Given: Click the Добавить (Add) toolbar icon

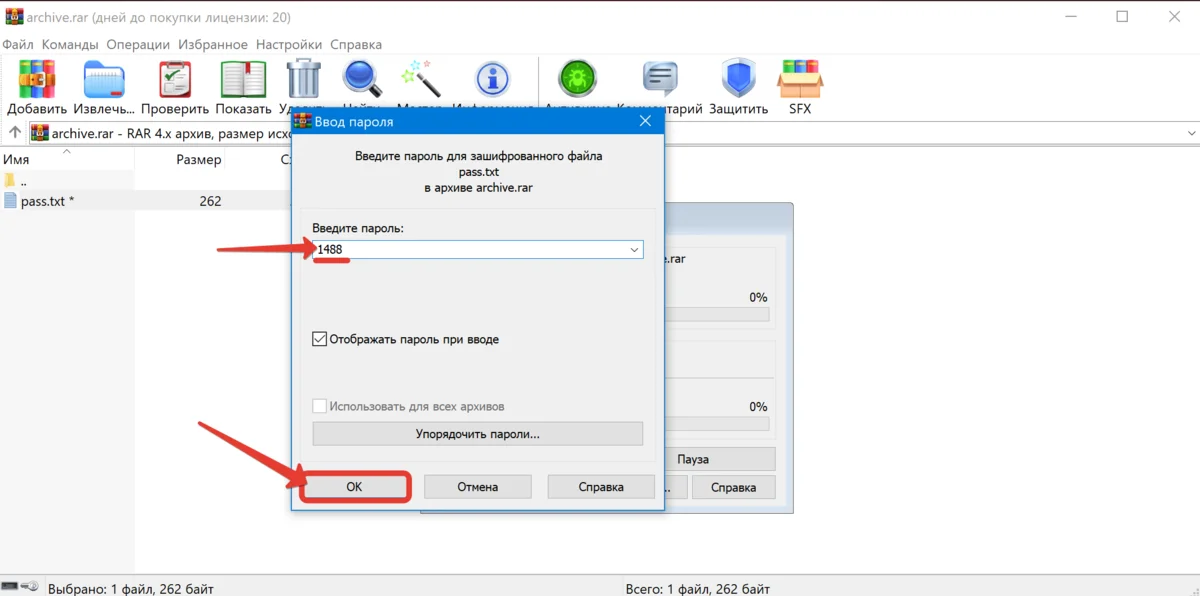Looking at the screenshot, I should (x=37, y=80).
